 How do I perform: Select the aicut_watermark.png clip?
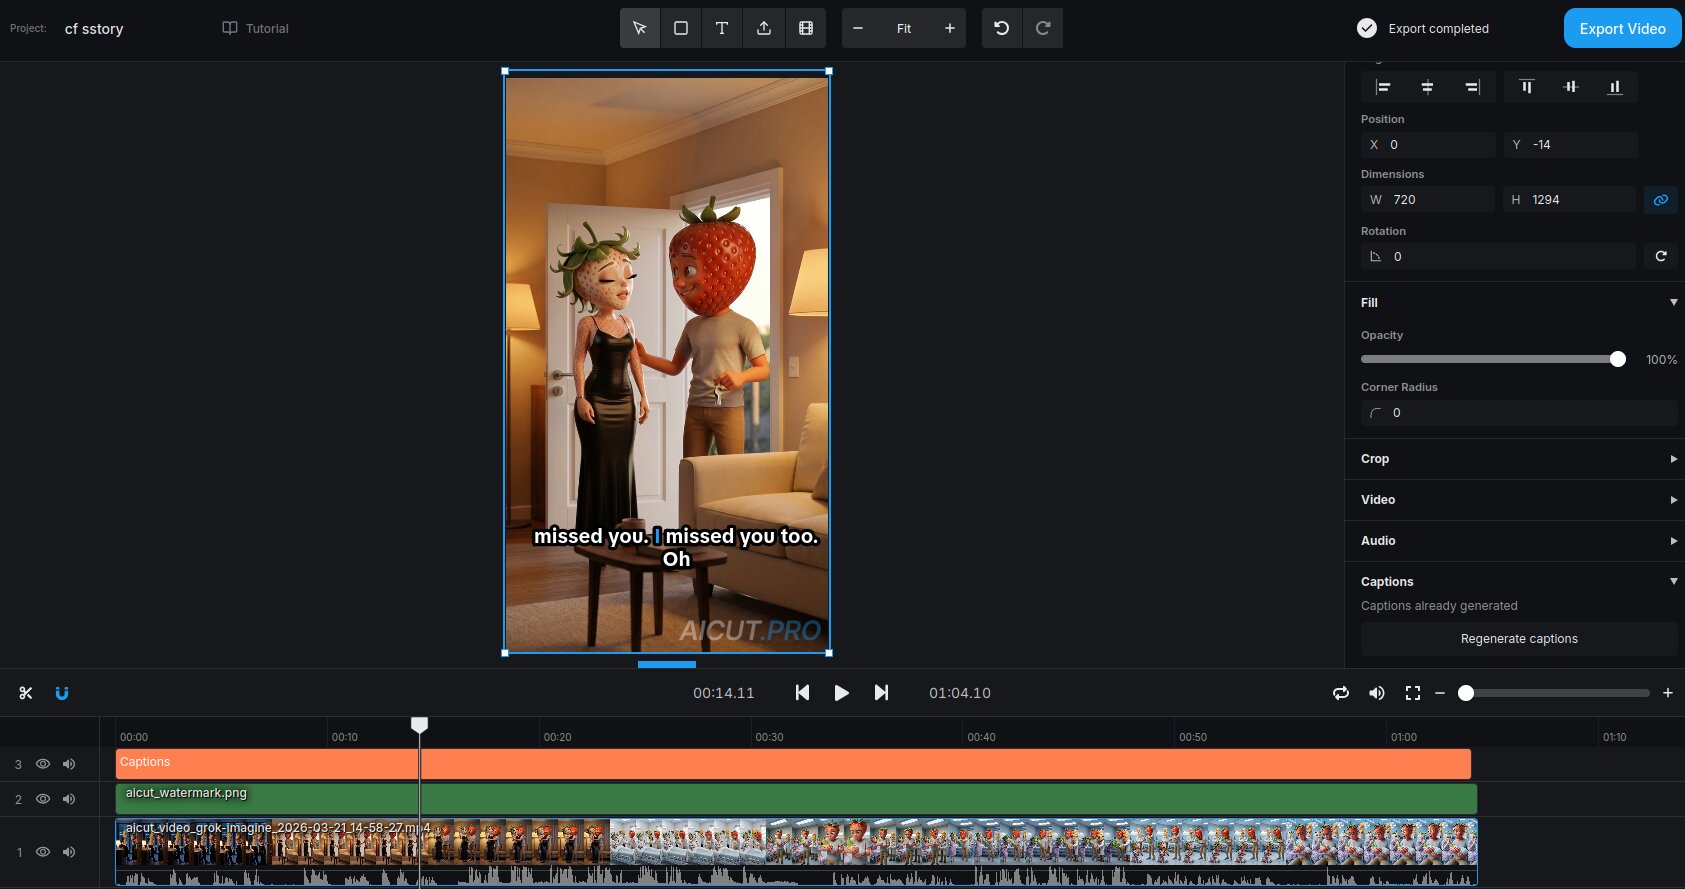(x=796, y=799)
